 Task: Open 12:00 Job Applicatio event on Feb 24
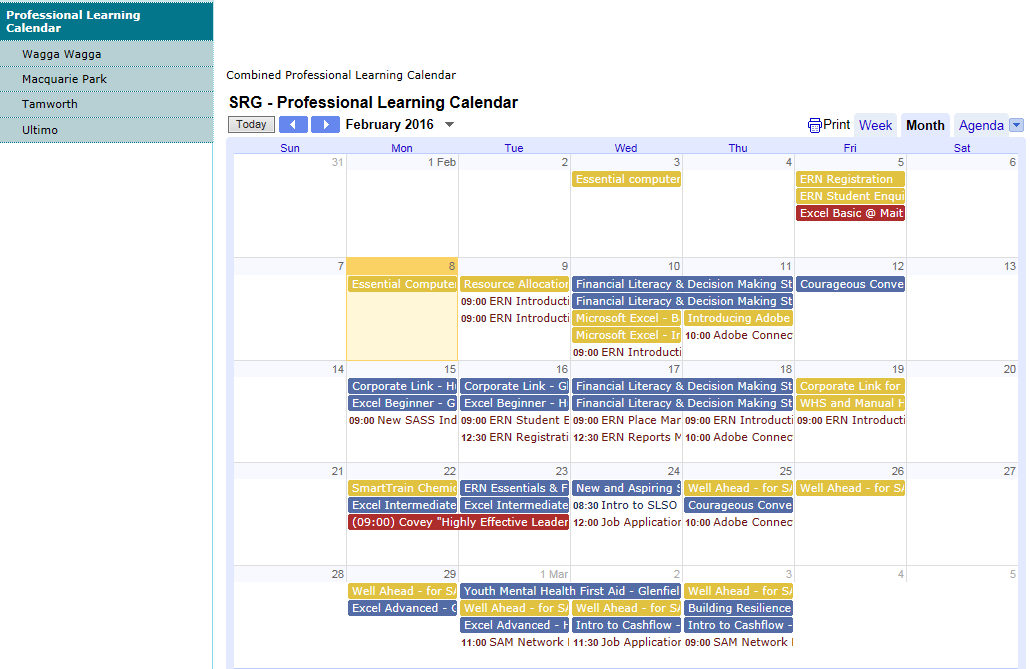click(x=626, y=522)
